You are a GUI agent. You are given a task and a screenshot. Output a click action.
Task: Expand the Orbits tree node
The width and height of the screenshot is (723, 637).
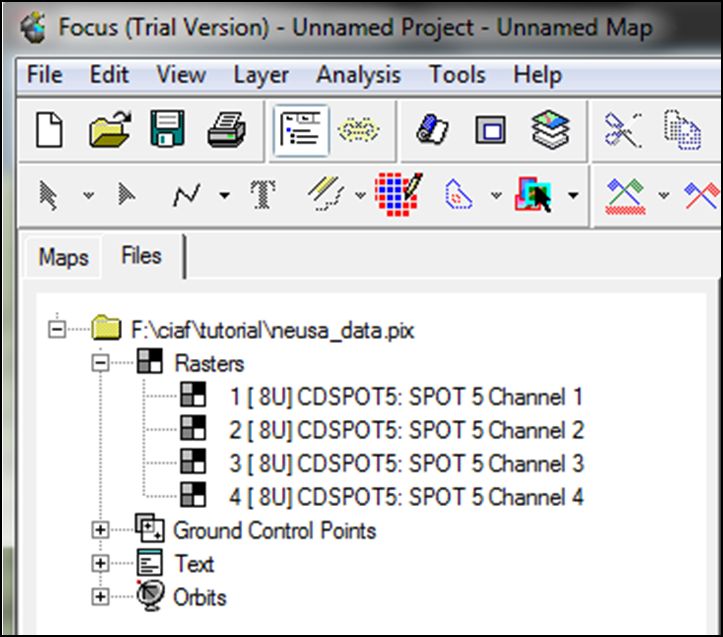pos(100,597)
